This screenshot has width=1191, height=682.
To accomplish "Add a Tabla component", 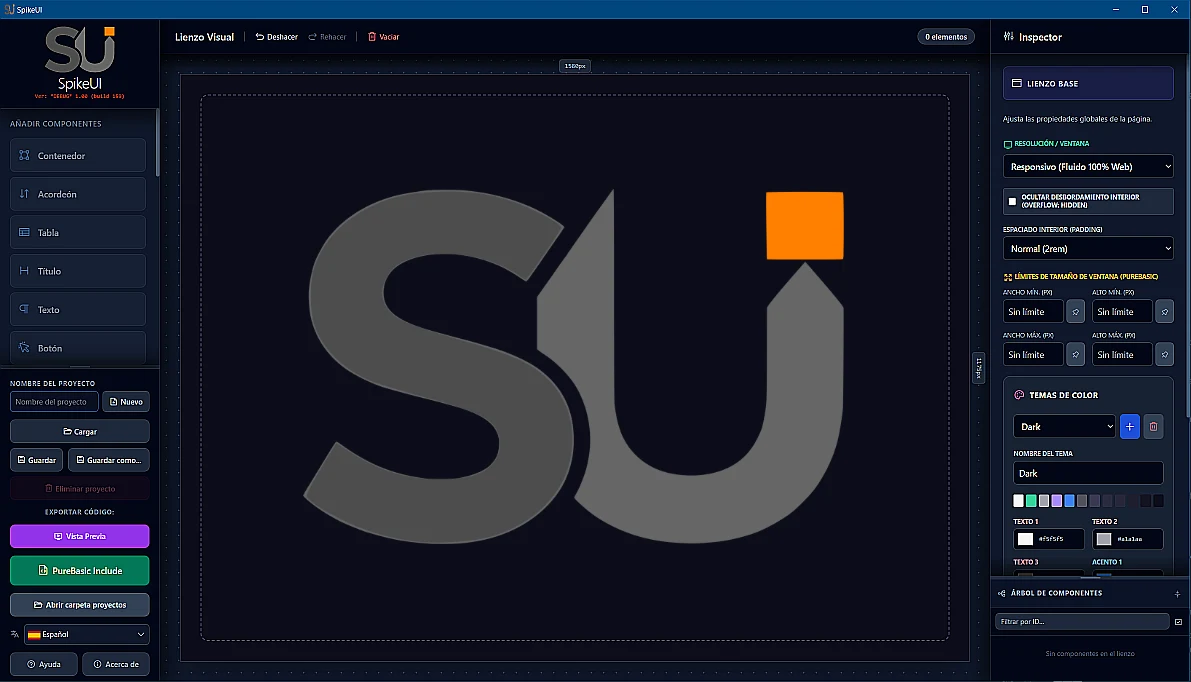I will [77, 232].
